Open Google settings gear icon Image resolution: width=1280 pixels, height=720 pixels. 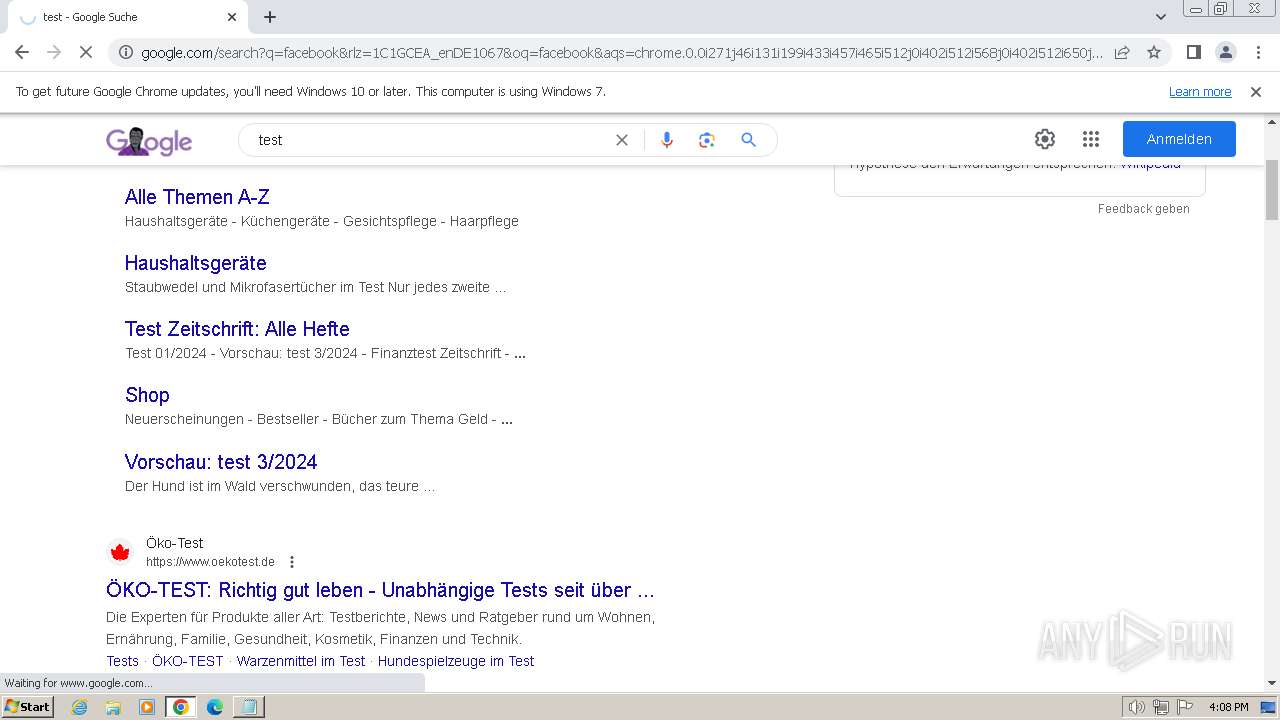[1045, 139]
